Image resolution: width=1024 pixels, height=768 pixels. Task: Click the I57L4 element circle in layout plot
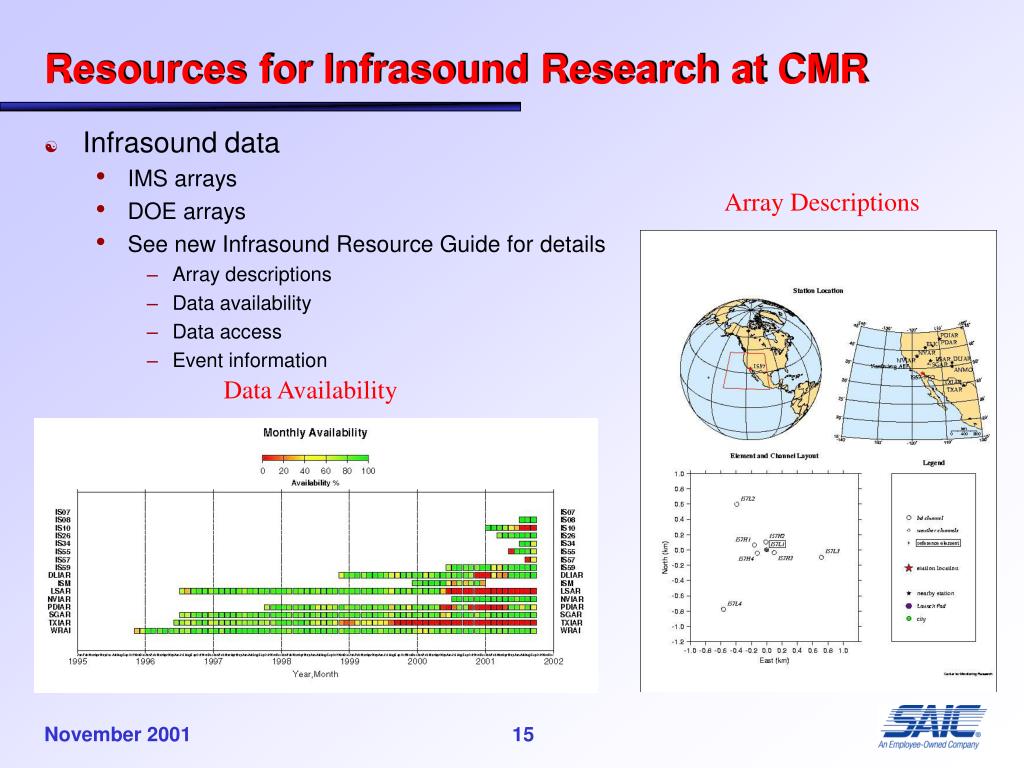point(723,609)
